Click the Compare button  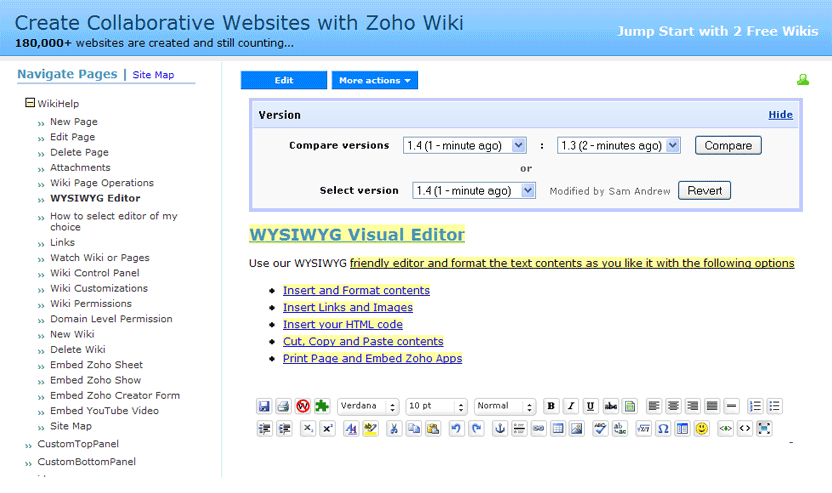[728, 145]
